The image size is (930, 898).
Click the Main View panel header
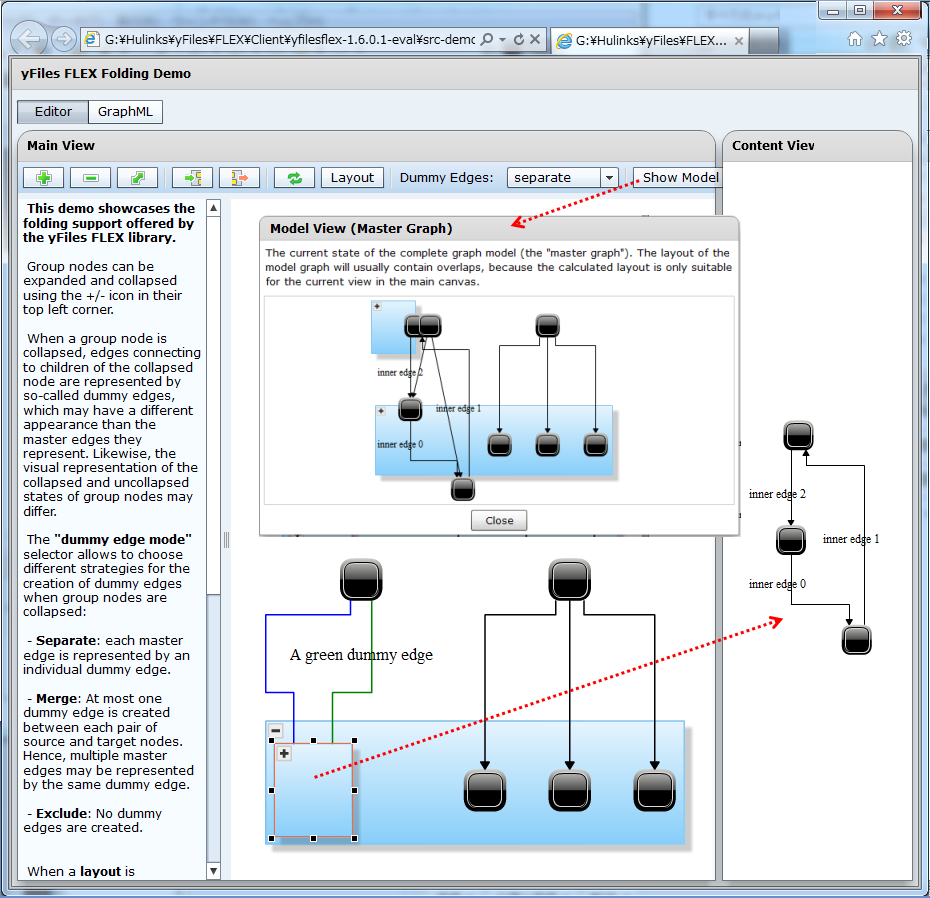[x=367, y=146]
